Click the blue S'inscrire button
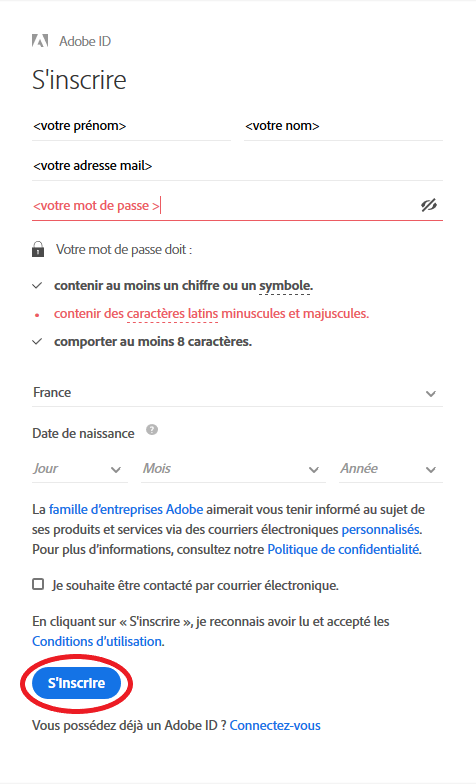 (x=76, y=683)
